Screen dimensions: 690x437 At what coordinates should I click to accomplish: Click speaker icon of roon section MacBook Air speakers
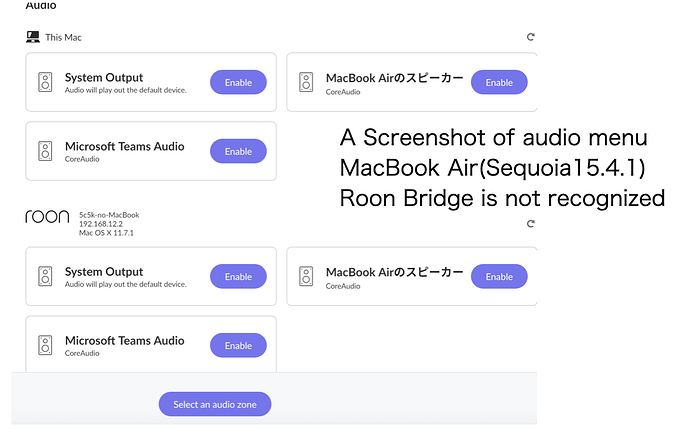pyautogui.click(x=306, y=276)
